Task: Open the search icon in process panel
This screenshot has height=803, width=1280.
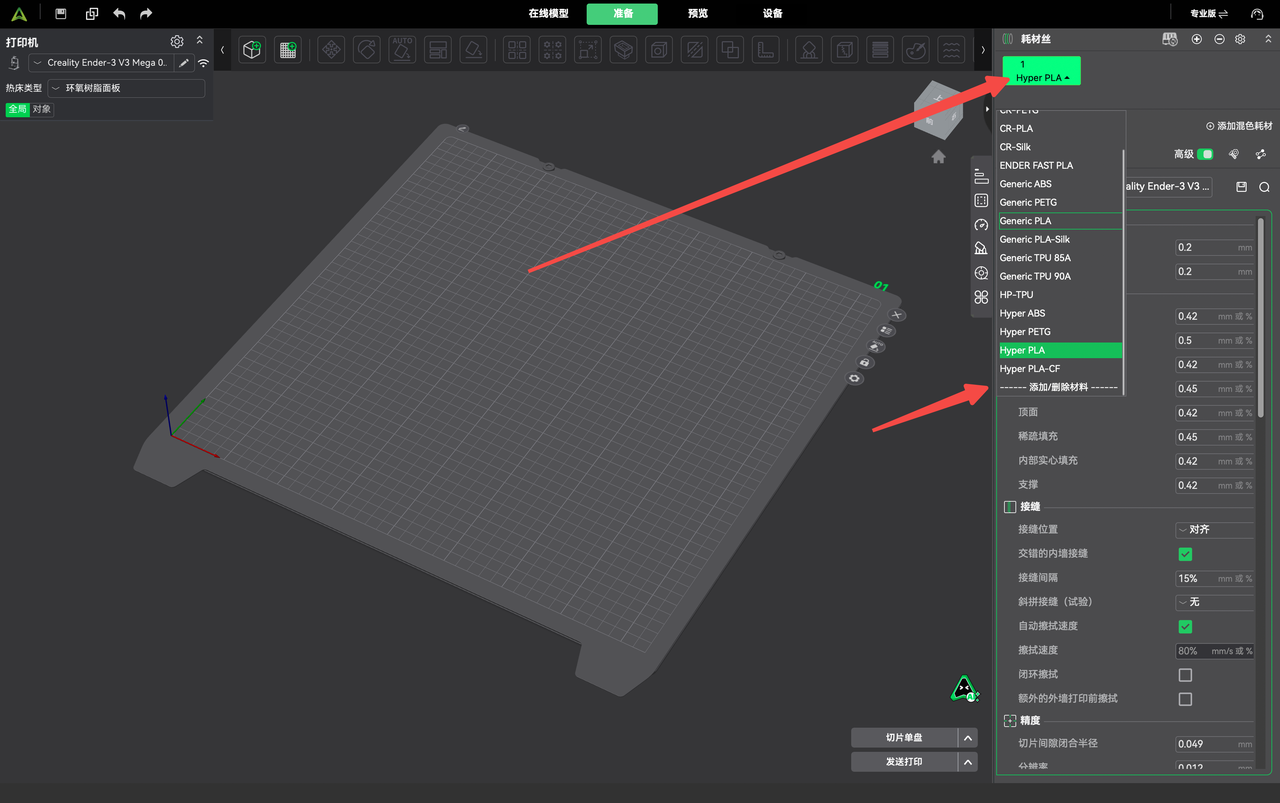Action: [1264, 187]
